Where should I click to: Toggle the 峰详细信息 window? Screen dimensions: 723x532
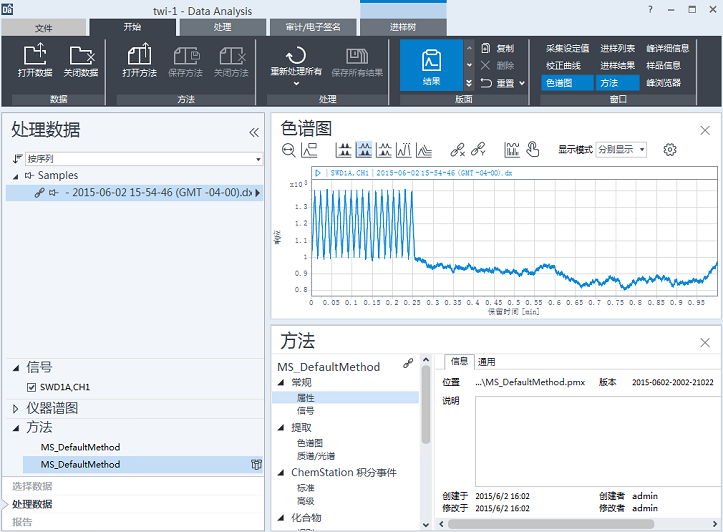pyautogui.click(x=667, y=48)
